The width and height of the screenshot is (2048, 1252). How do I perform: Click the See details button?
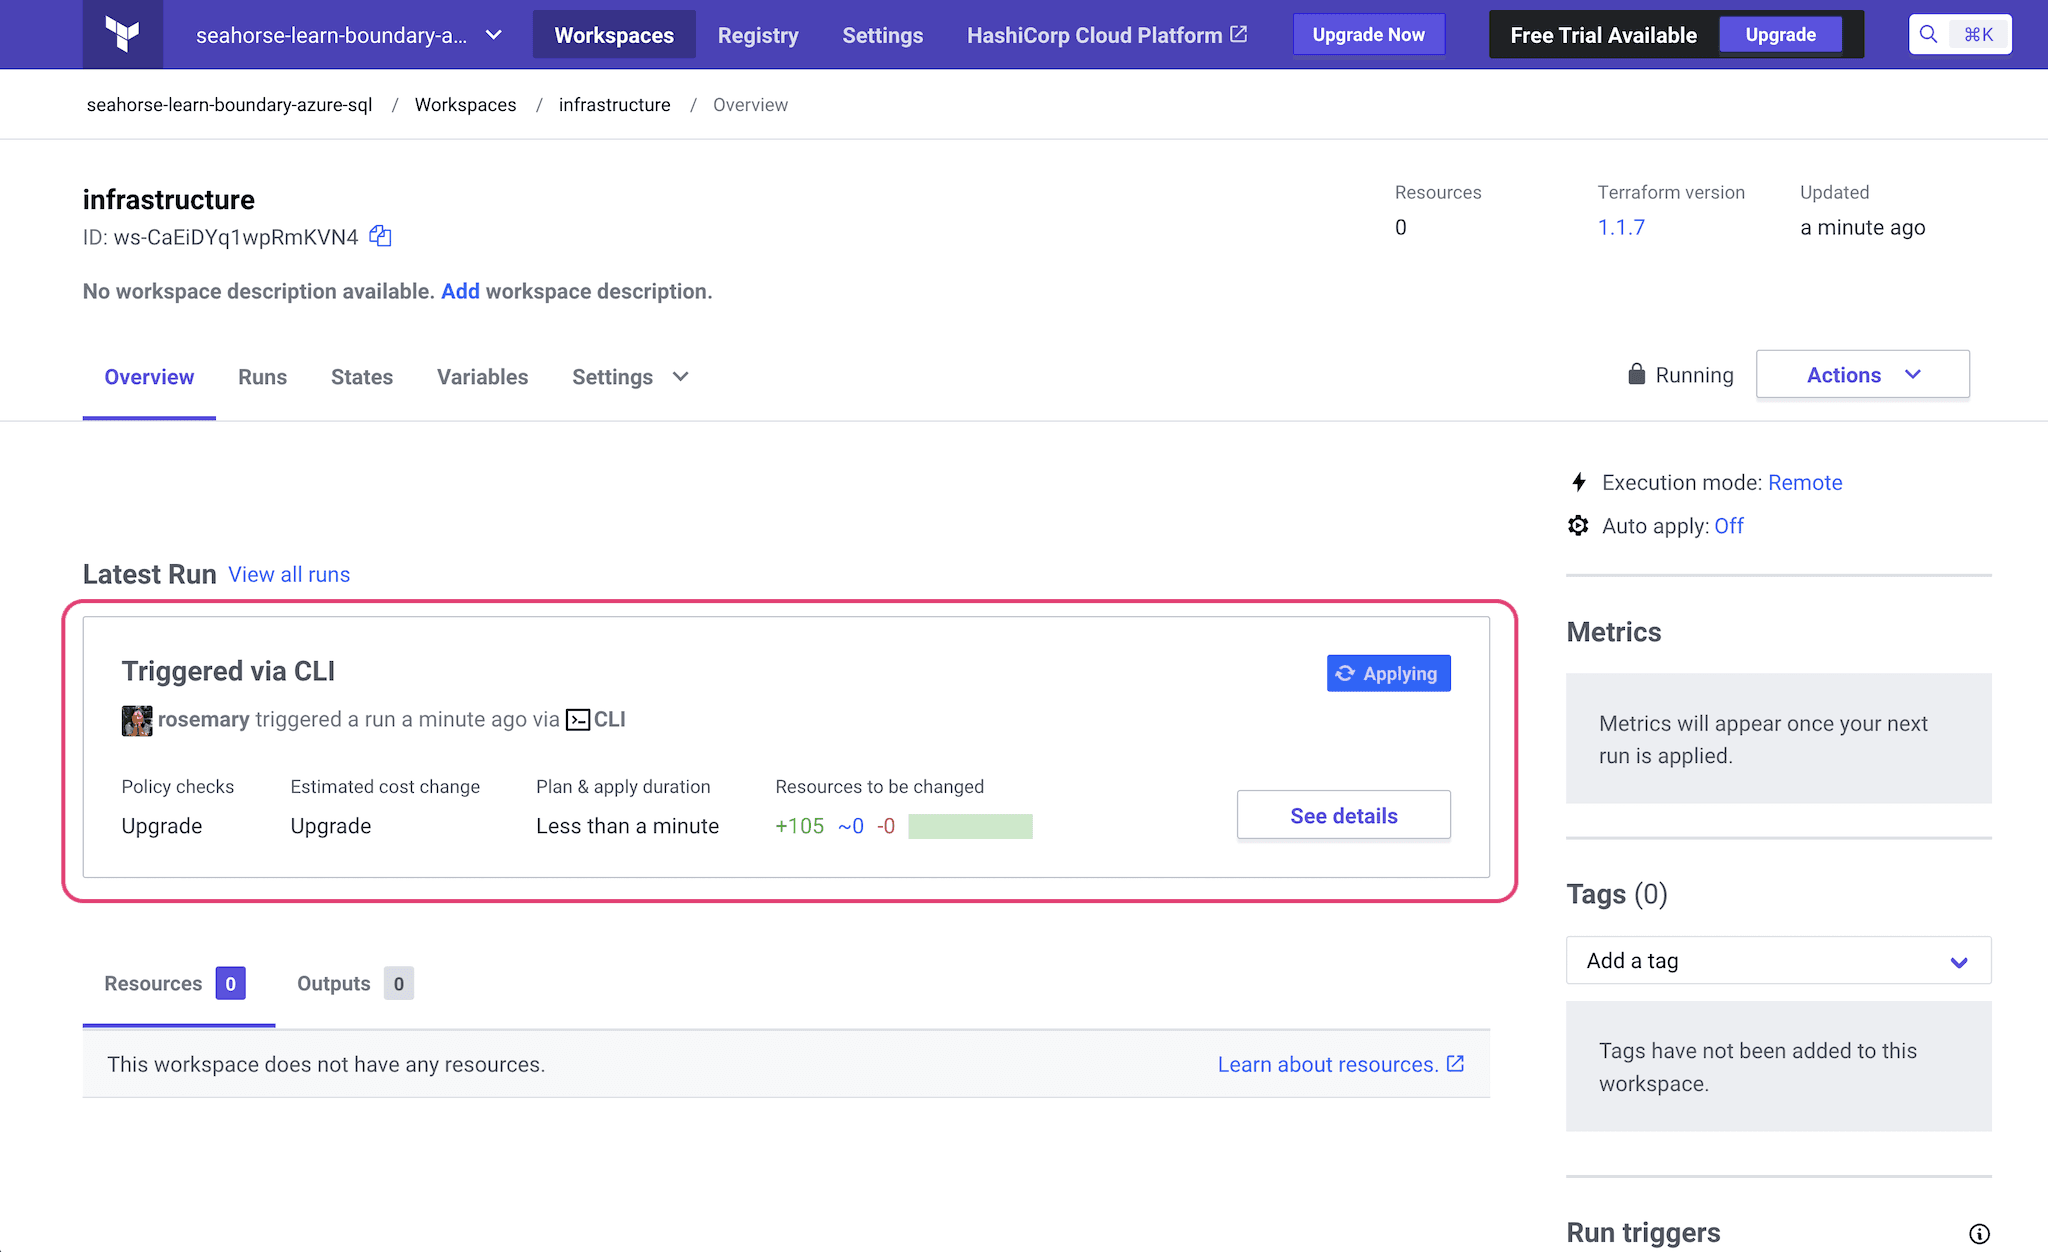point(1343,815)
